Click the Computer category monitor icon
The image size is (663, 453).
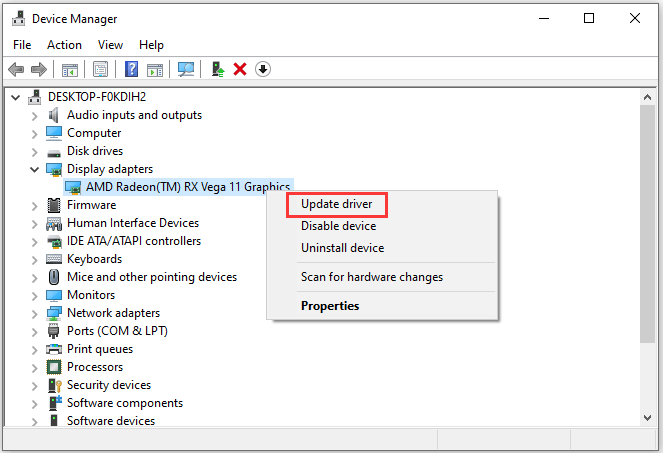pos(54,133)
